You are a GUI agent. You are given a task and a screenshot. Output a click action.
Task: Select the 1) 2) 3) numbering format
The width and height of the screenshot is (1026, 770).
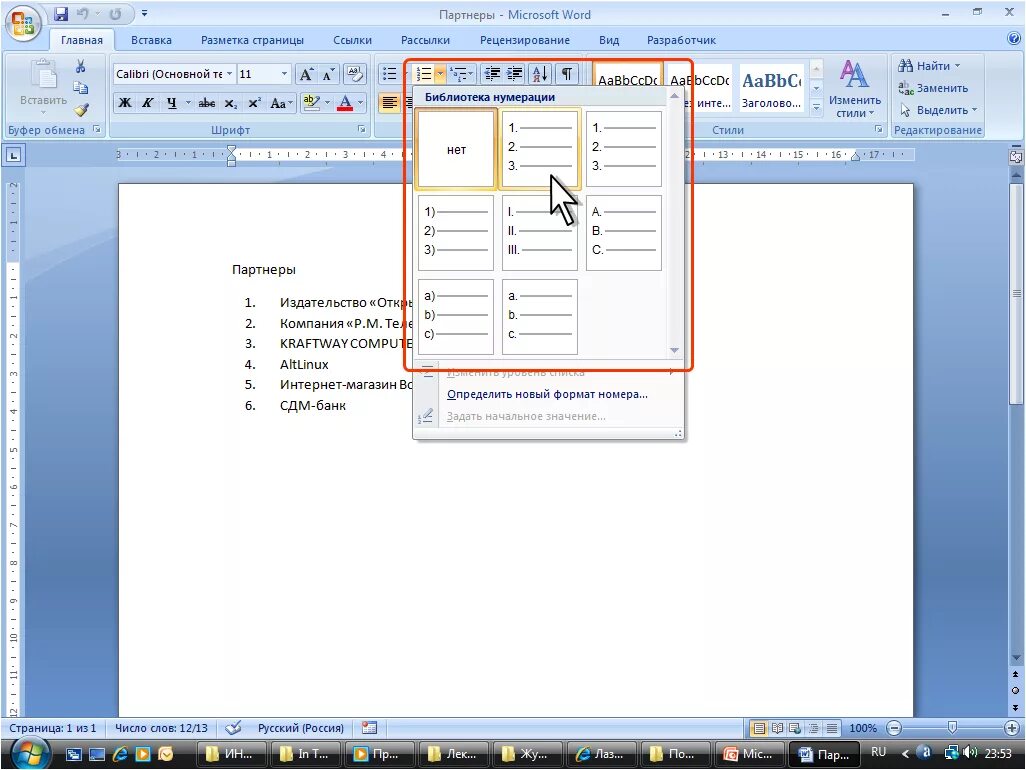click(x=456, y=233)
